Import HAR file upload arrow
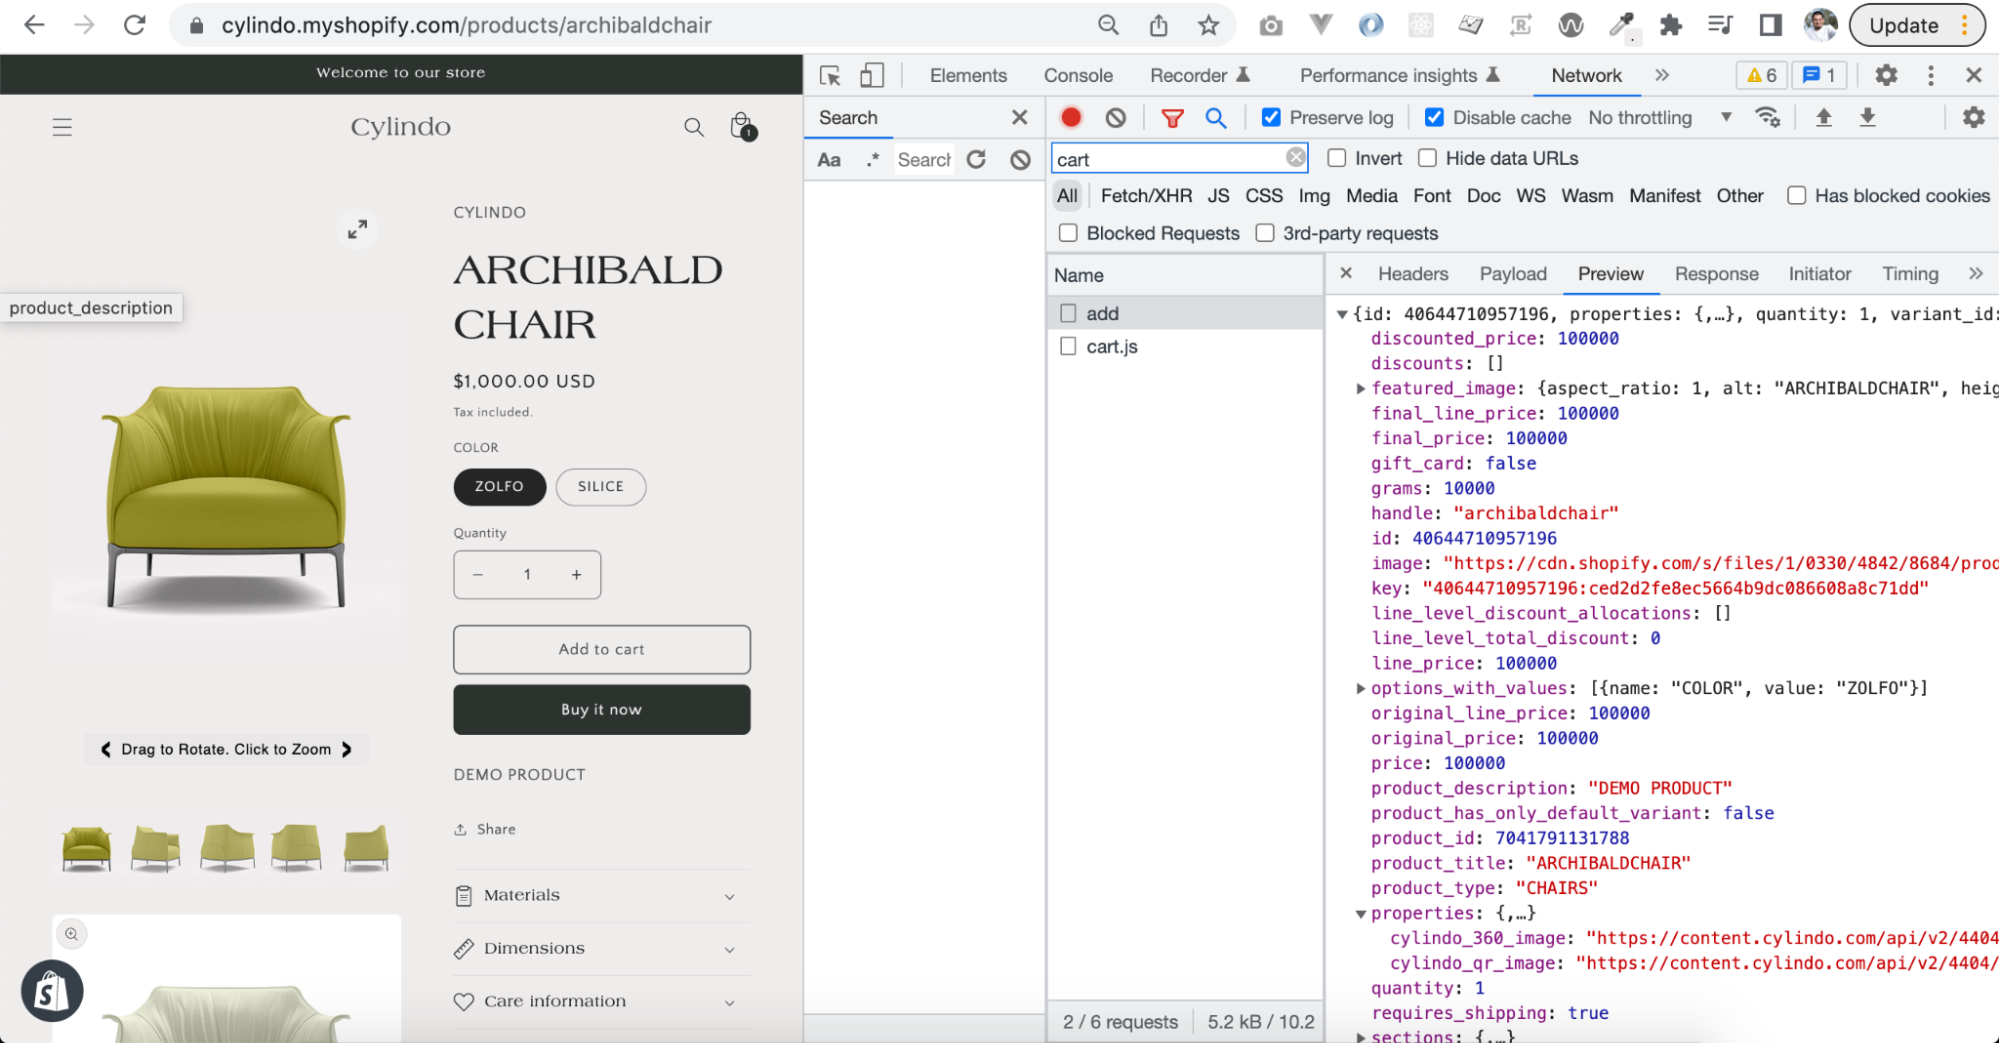This screenshot has width=1999, height=1044. [1824, 117]
